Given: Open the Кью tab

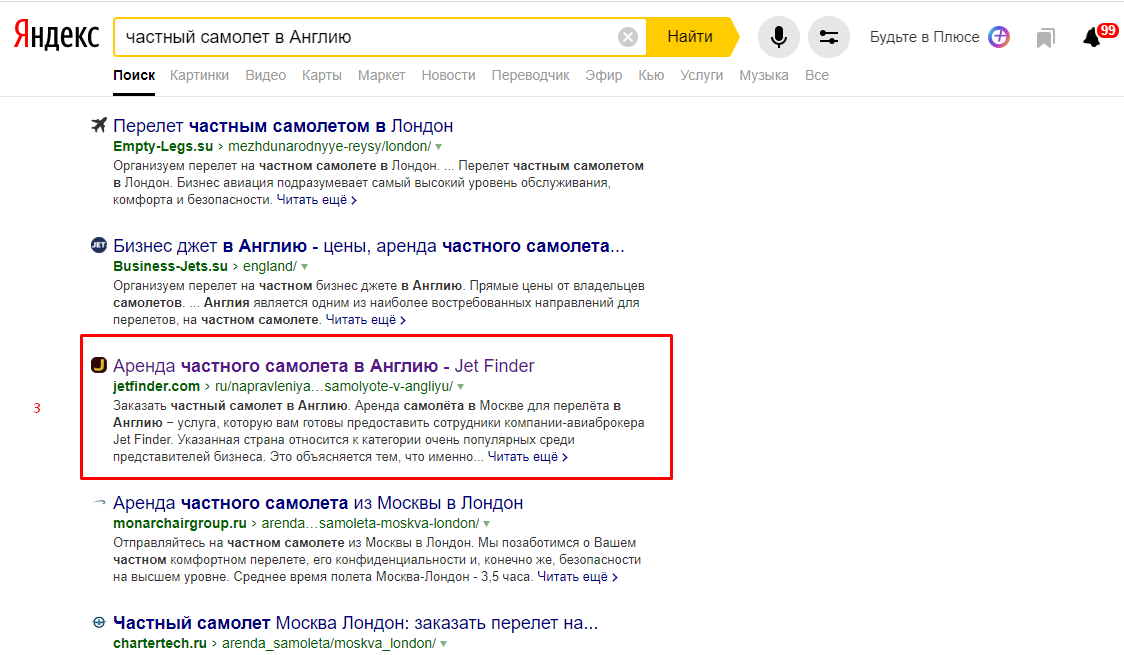Looking at the screenshot, I should click(651, 75).
